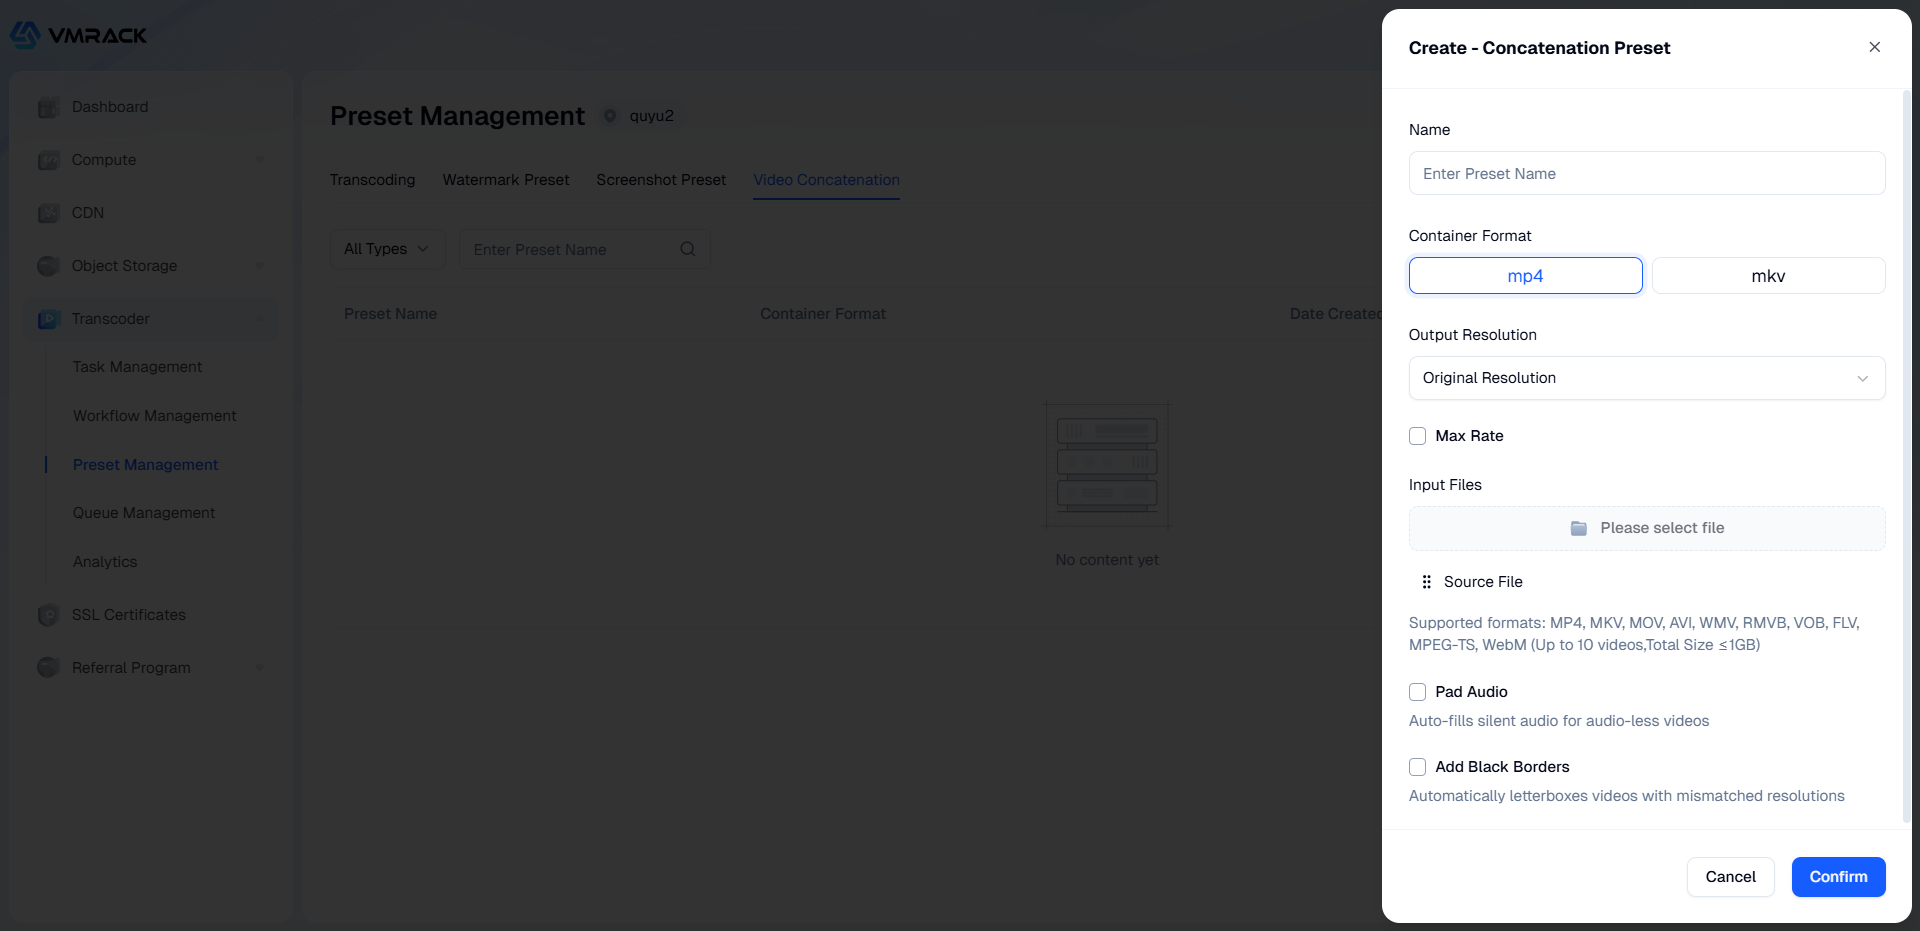Click the CDN menu label
The image size is (1920, 931).
coord(88,213)
